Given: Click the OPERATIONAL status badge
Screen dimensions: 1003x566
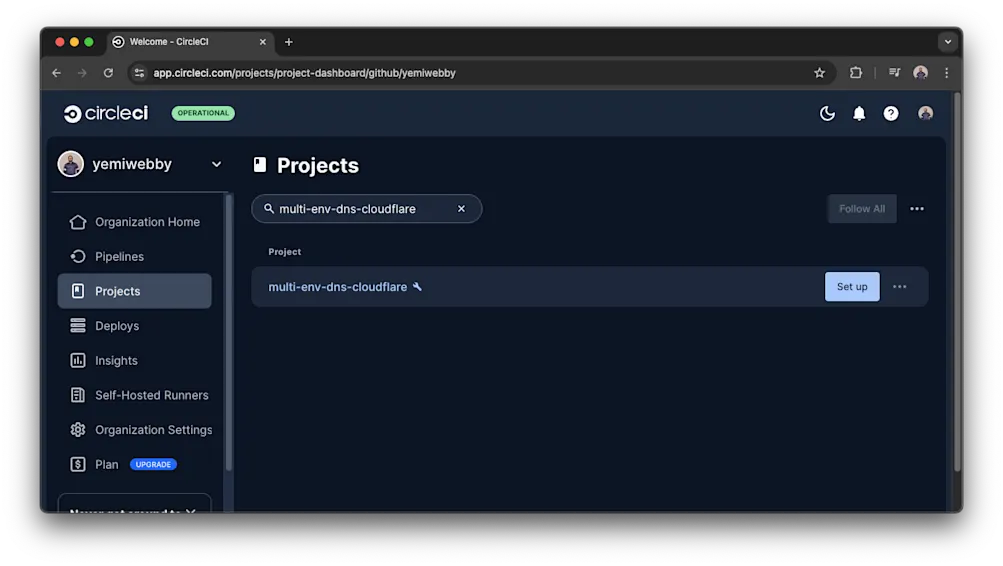Looking at the screenshot, I should 203,113.
